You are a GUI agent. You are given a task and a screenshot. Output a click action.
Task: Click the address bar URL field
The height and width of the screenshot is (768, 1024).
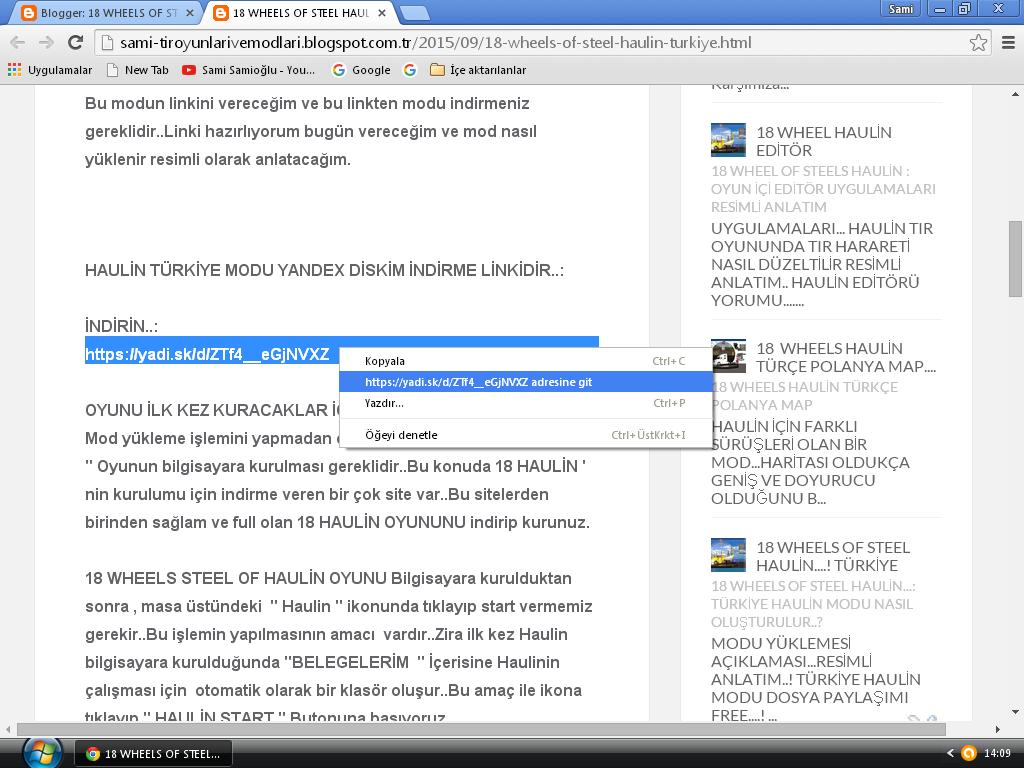click(x=542, y=43)
